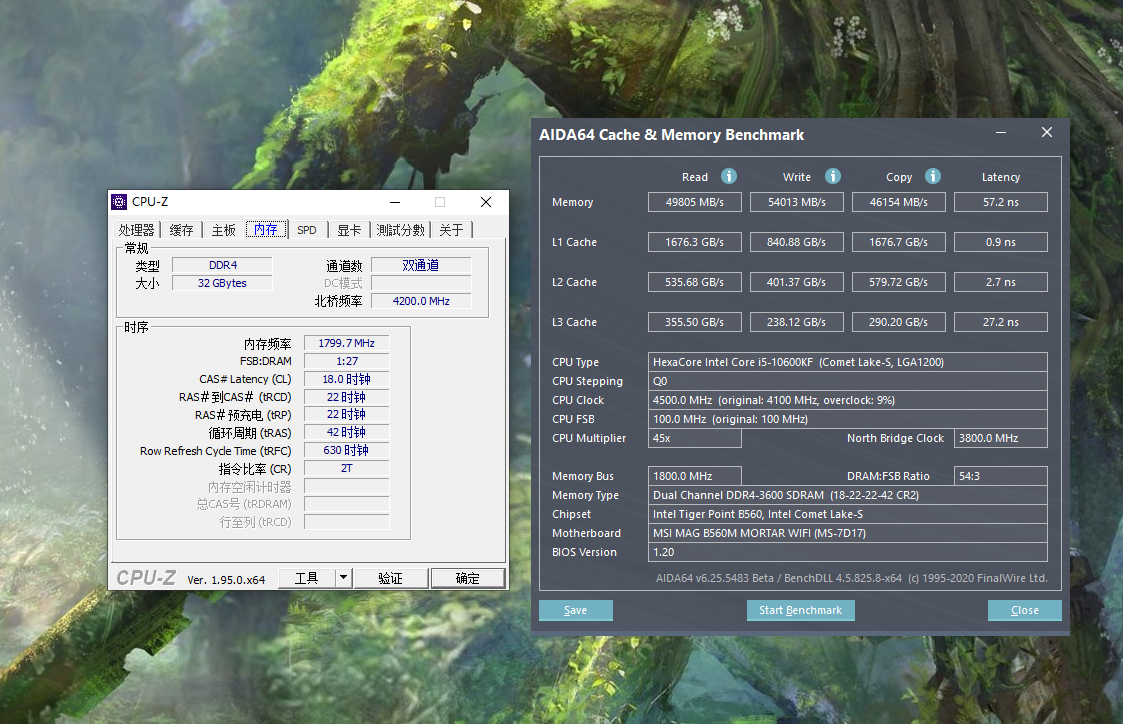This screenshot has width=1123, height=724.
Task: Click the L3 Cache Write value 238.12 GB/s
Action: 796,322
